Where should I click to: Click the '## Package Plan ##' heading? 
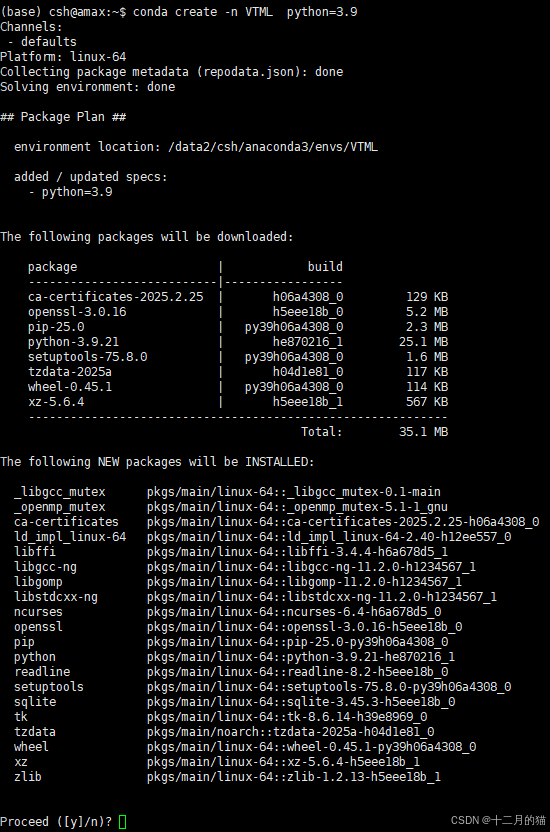(63, 117)
